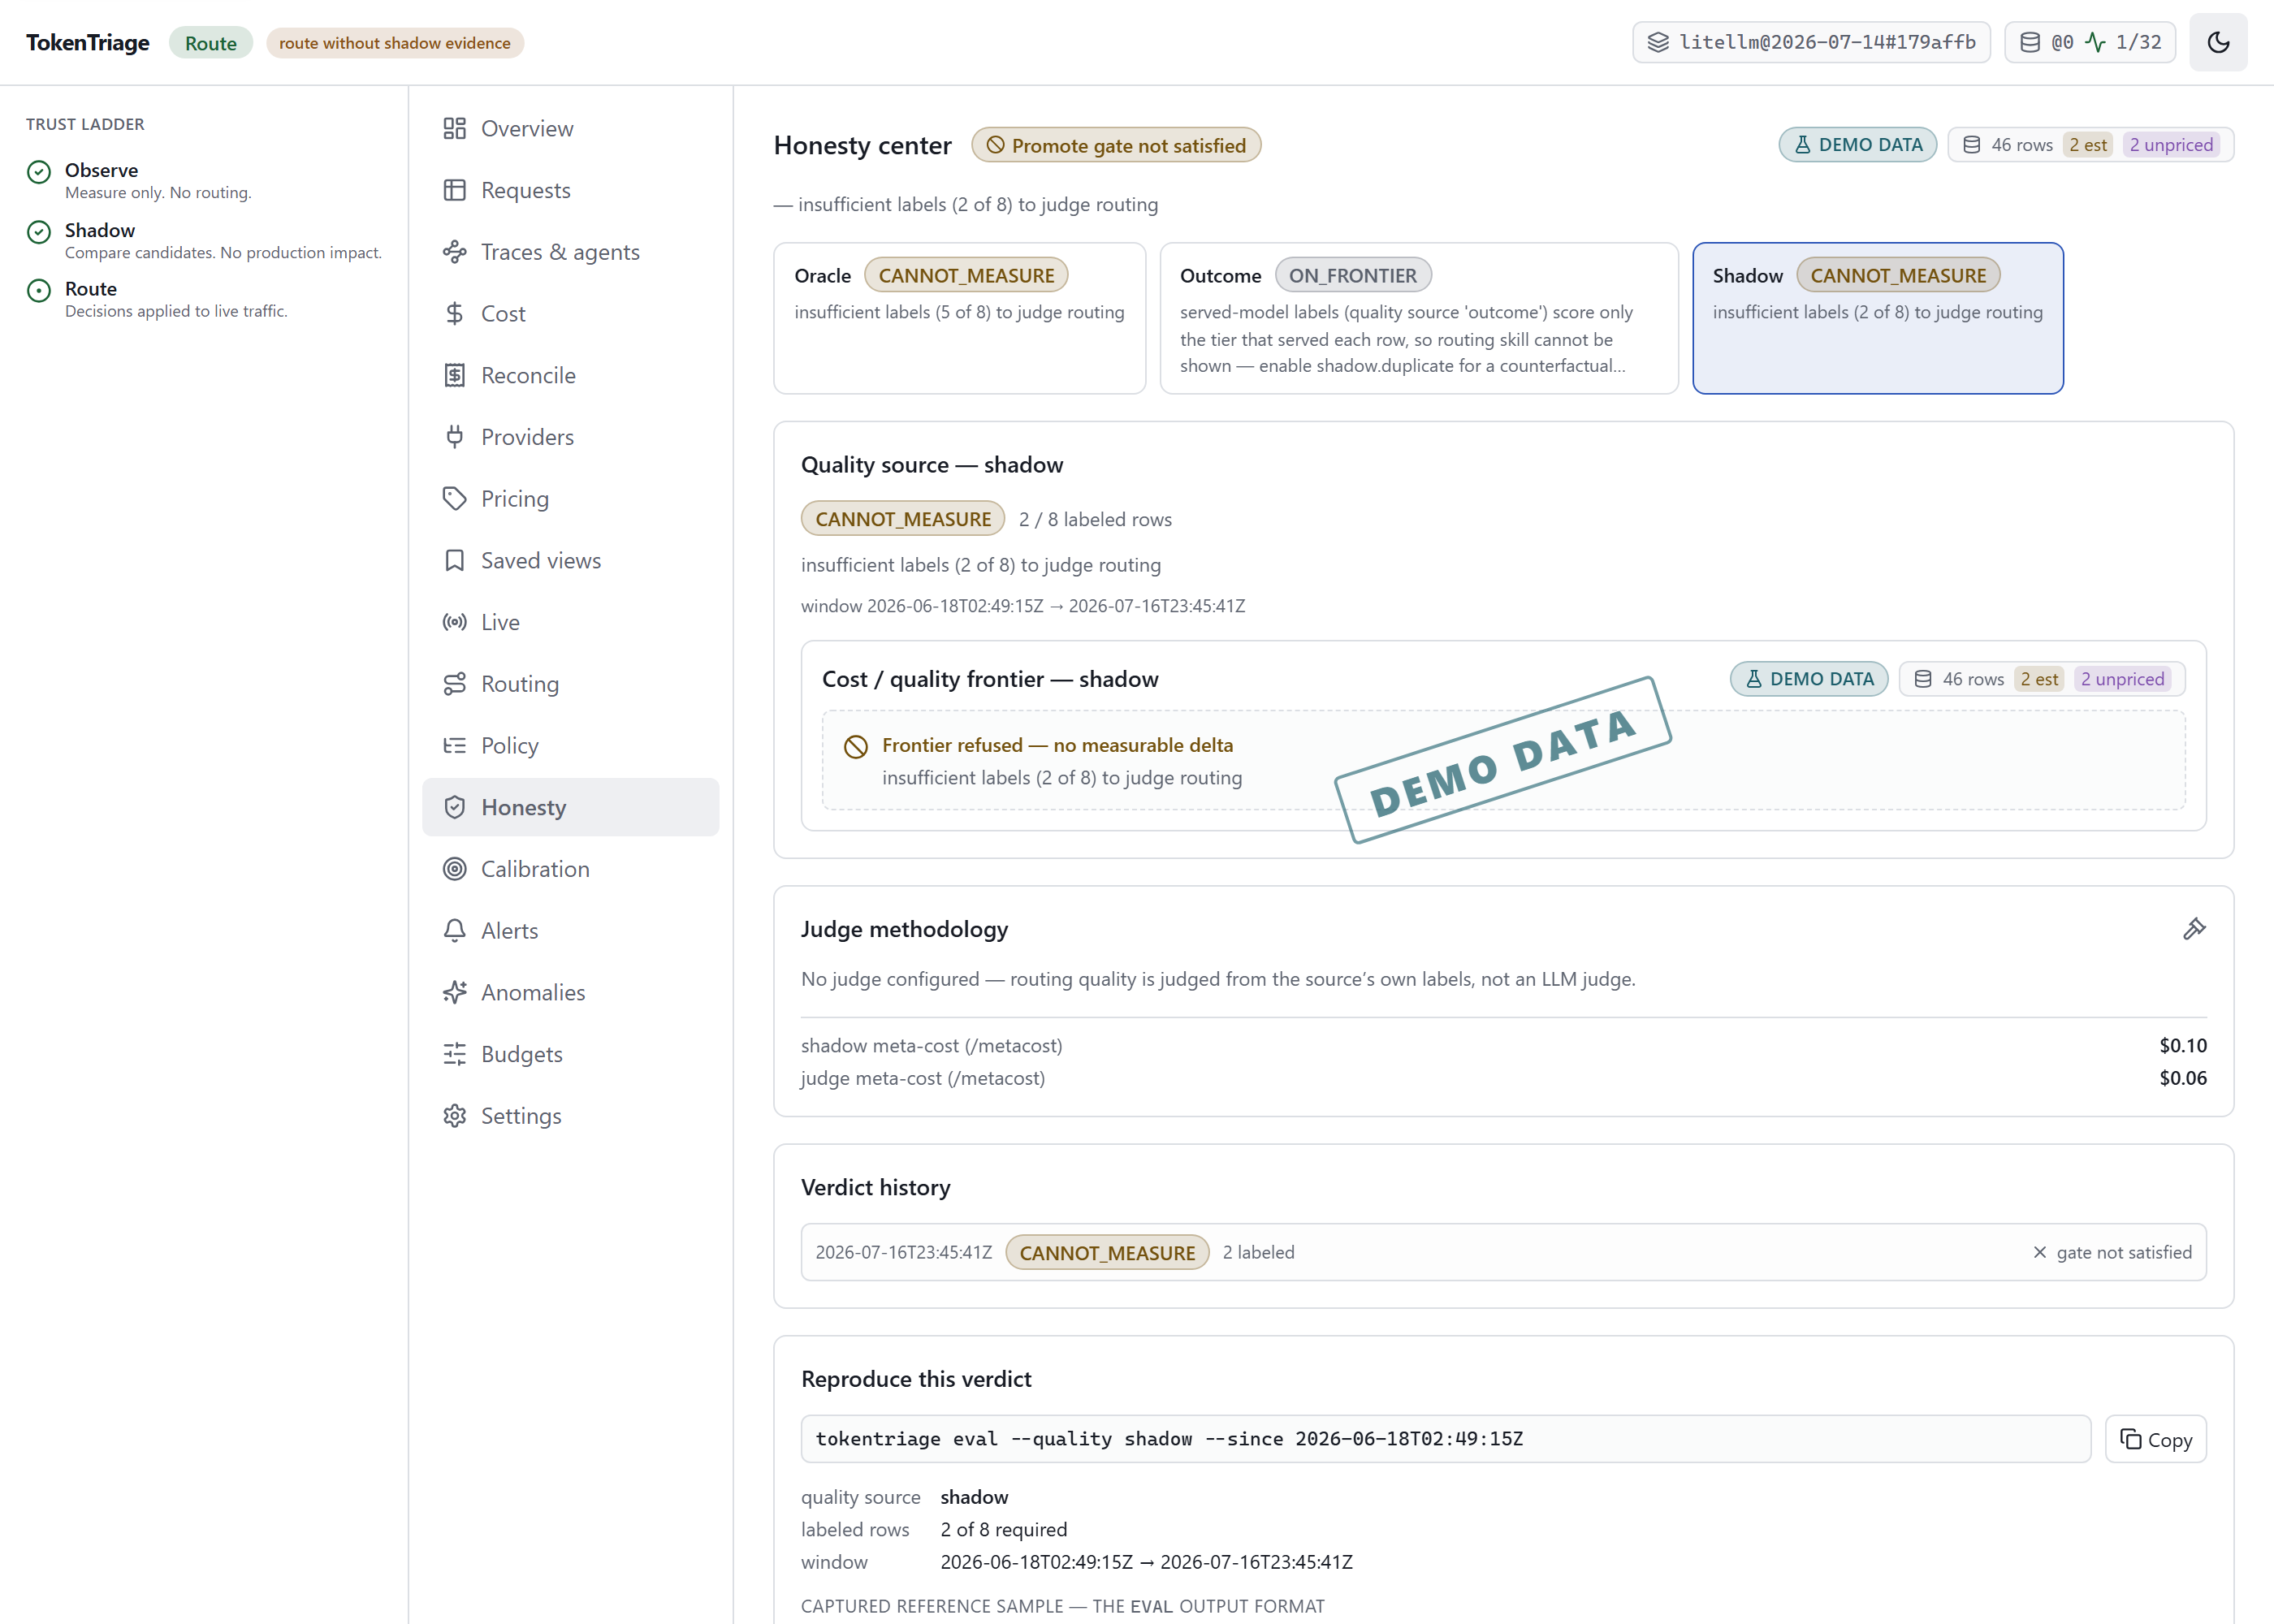Open Calibration target icon
Screen dimensions: 2274x1624
(455, 869)
